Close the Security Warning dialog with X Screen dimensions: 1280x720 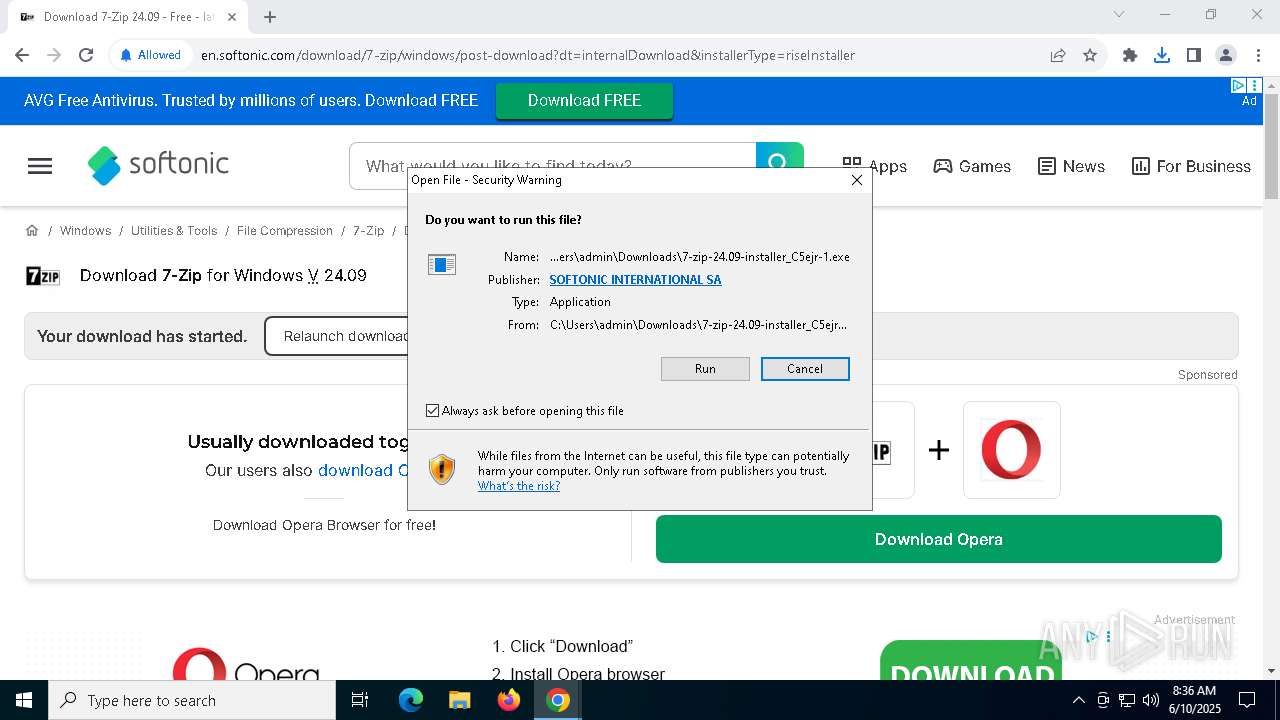[x=856, y=180]
